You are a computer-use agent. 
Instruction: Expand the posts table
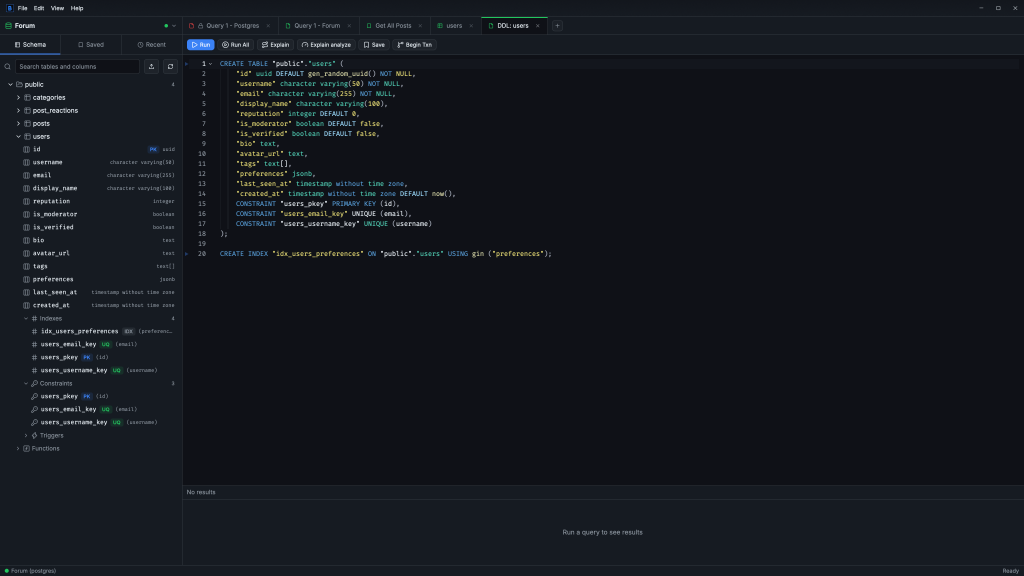click(18, 123)
